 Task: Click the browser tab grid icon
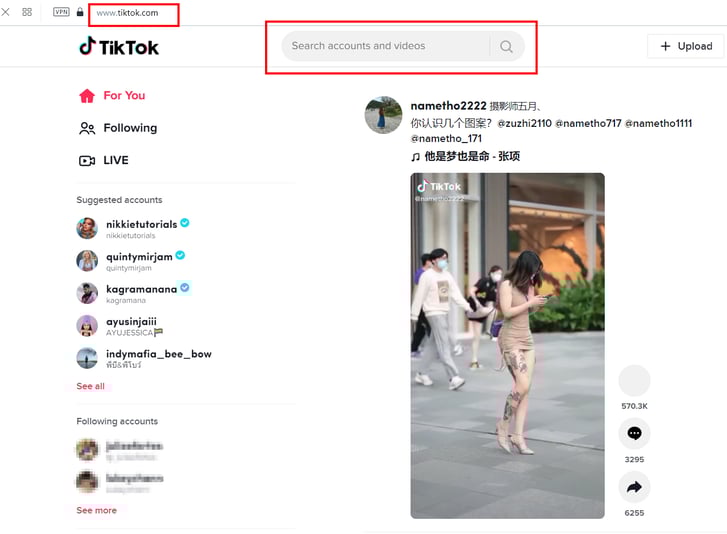(27, 13)
